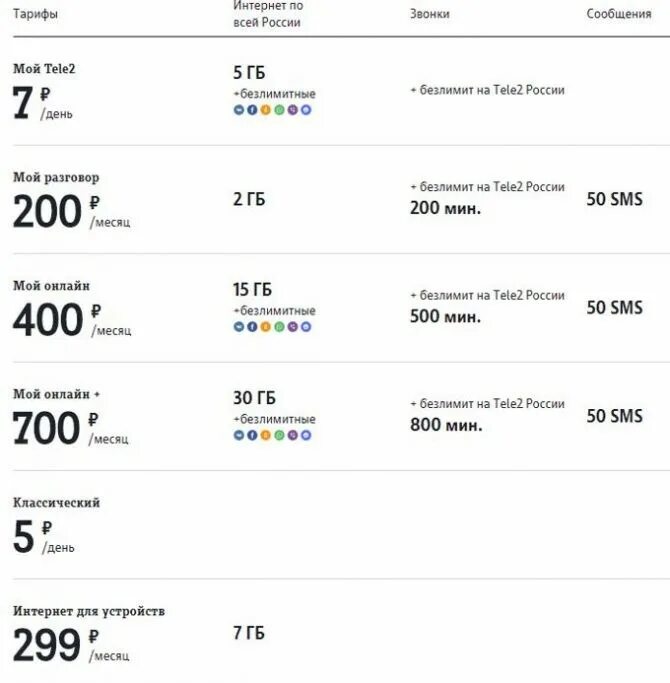Open the Интернет для устройств tariff
The height and width of the screenshot is (683, 670).
coord(89,611)
